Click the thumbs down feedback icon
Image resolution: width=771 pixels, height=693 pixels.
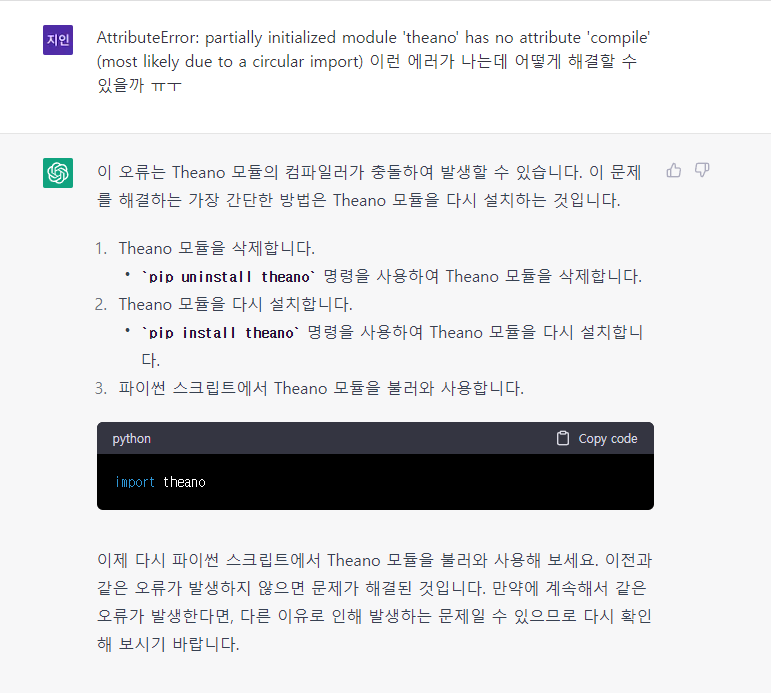pyautogui.click(x=702, y=170)
